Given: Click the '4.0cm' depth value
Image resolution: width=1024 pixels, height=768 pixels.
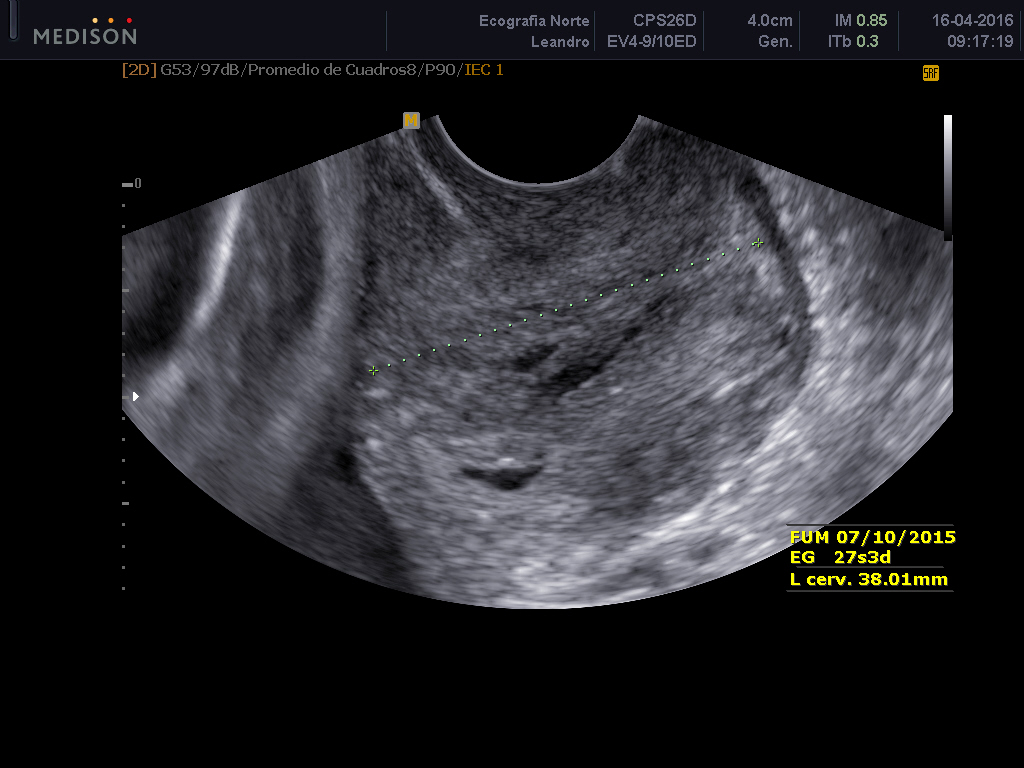Looking at the screenshot, I should tap(770, 20).
